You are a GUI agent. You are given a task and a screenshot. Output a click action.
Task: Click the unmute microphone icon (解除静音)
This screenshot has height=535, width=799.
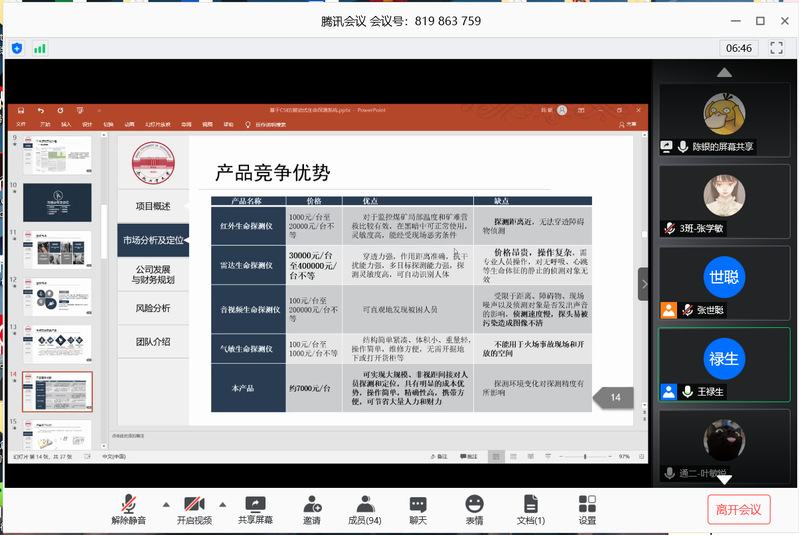[x=128, y=505]
